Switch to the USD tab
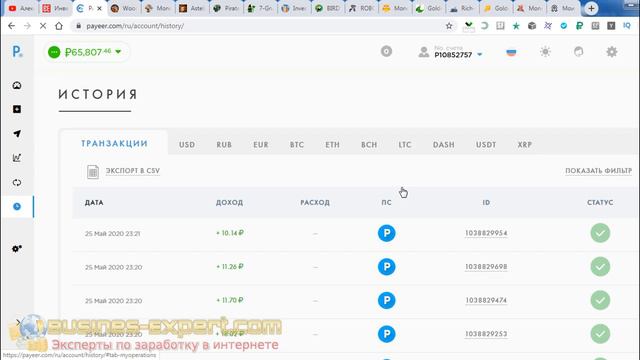The image size is (640, 360). [187, 144]
